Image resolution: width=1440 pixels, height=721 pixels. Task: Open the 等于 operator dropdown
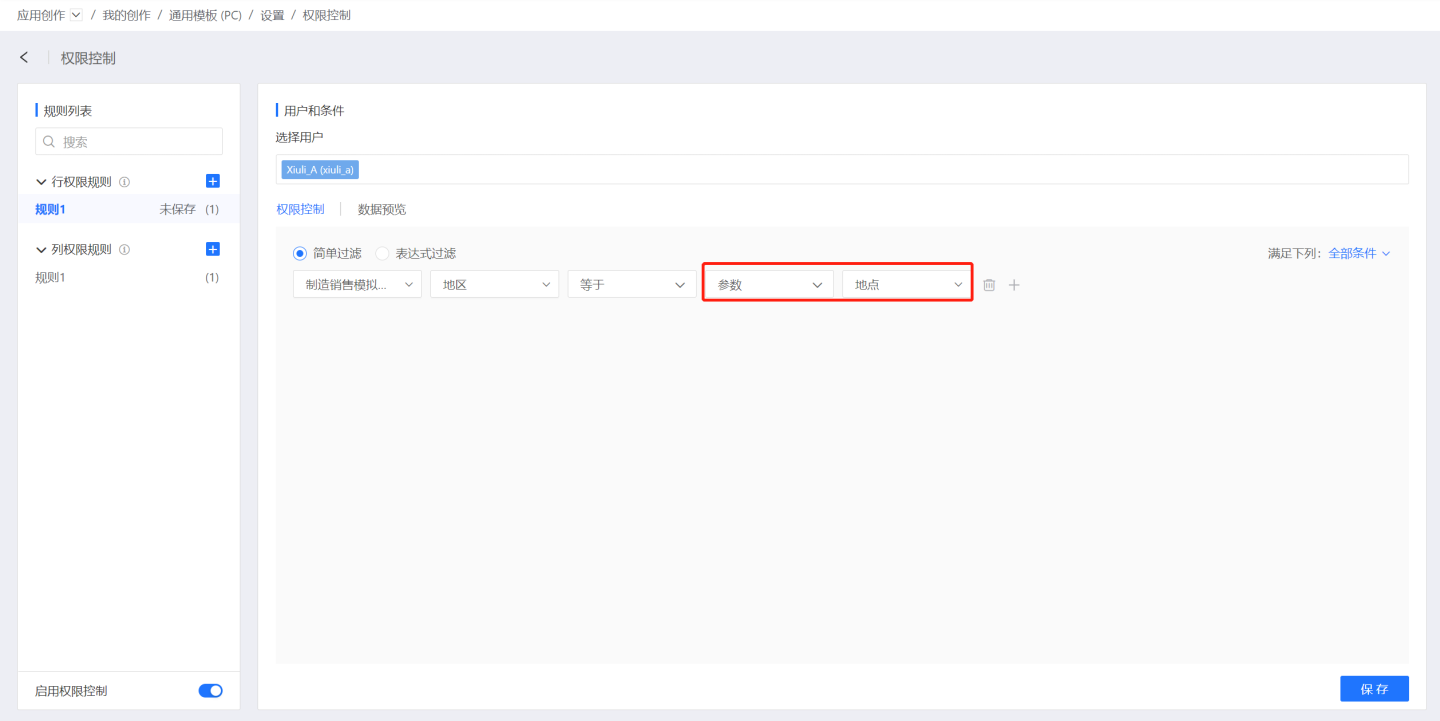click(631, 285)
